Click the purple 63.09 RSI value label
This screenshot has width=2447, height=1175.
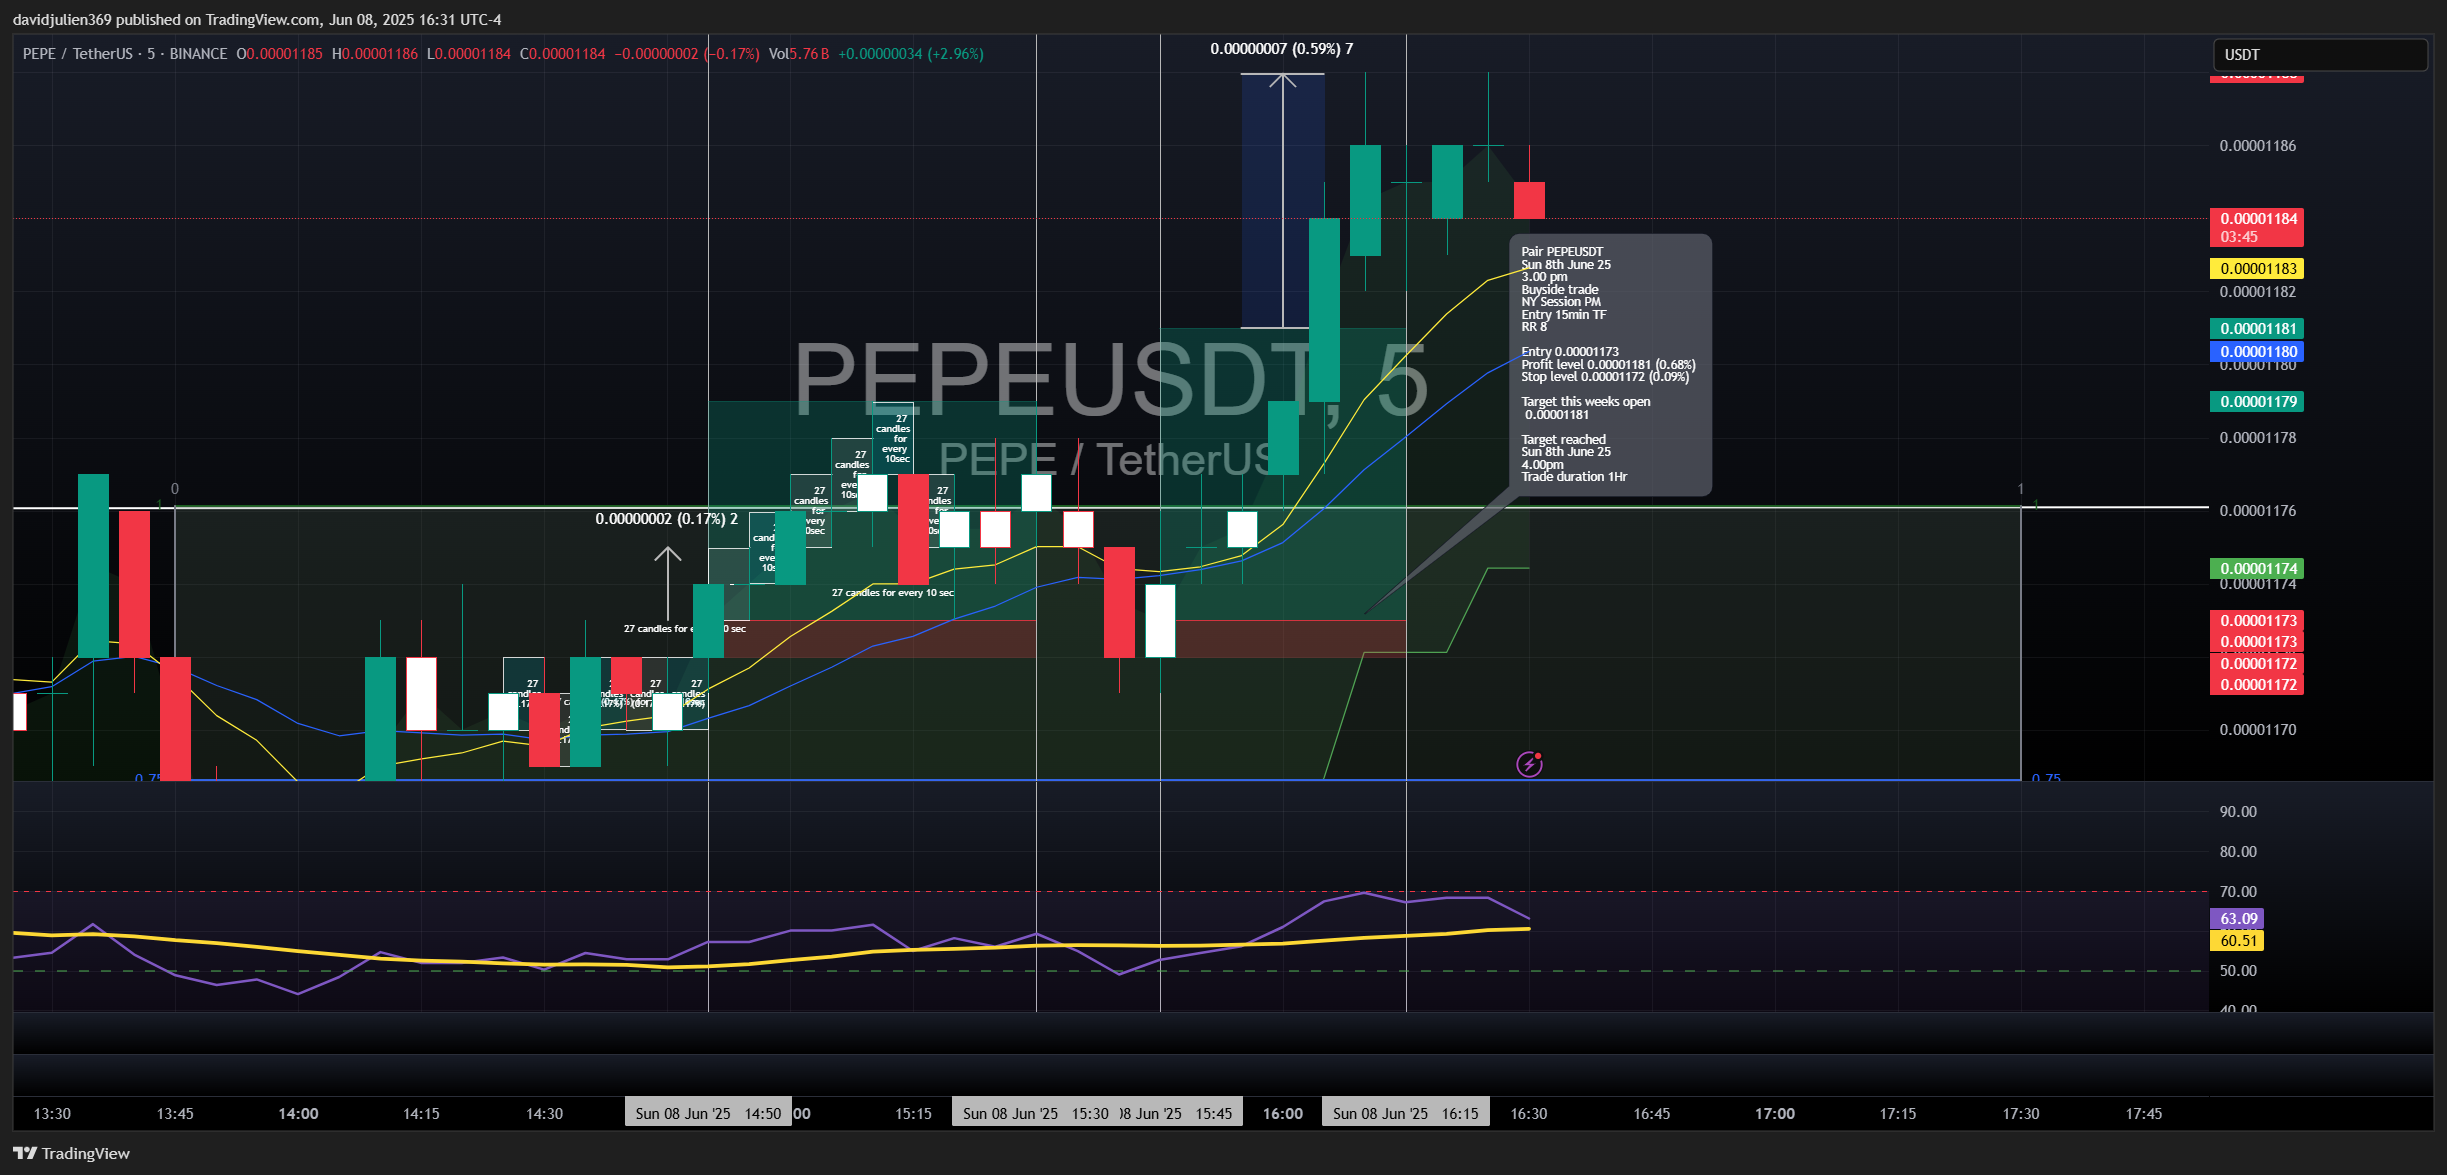point(2236,919)
